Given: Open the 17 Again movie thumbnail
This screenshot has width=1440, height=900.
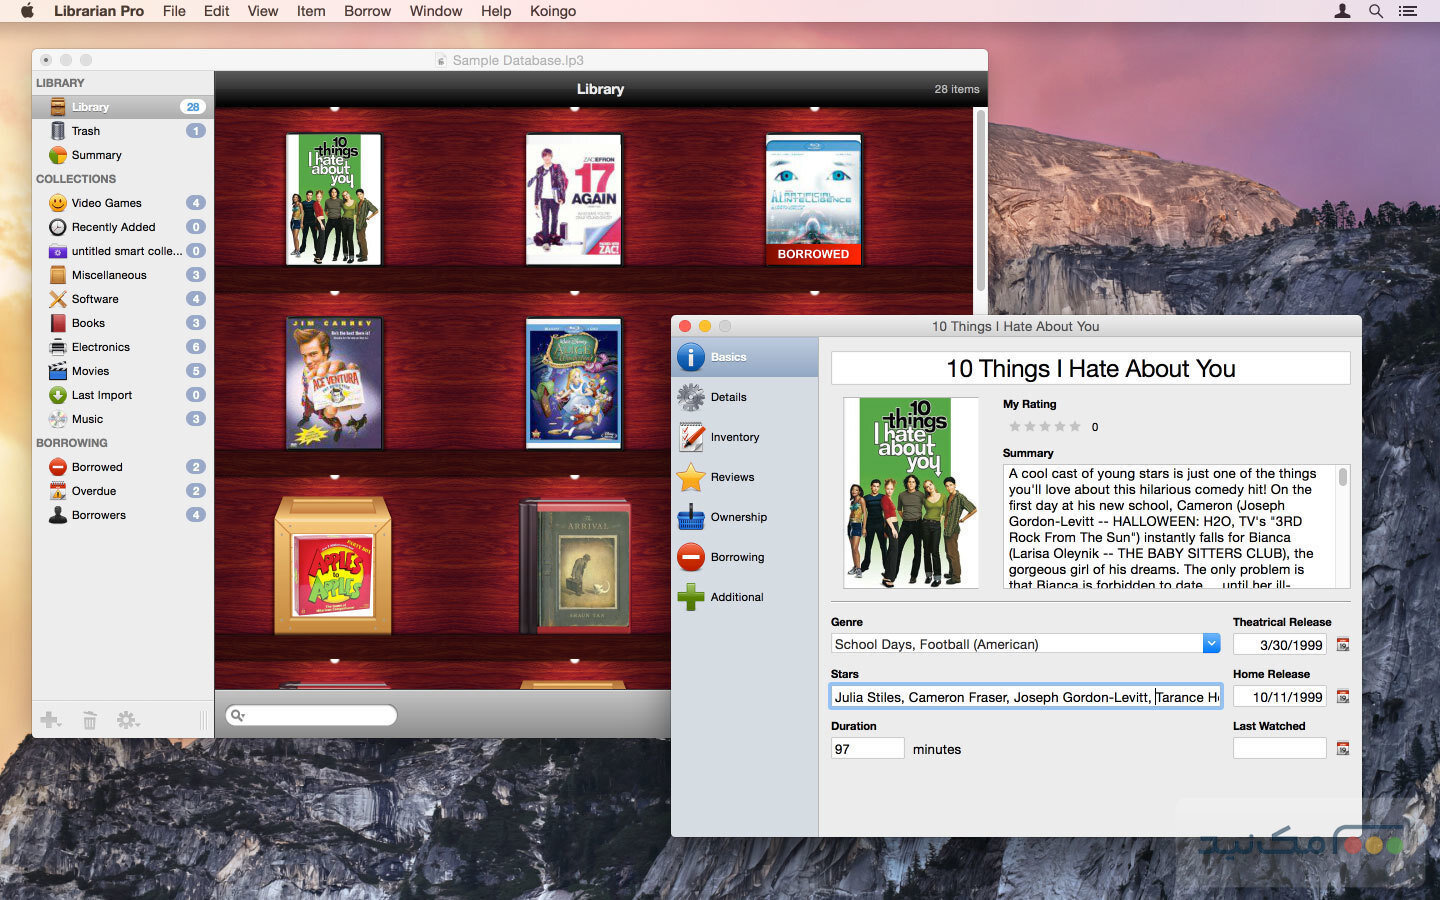Looking at the screenshot, I should pos(573,198).
